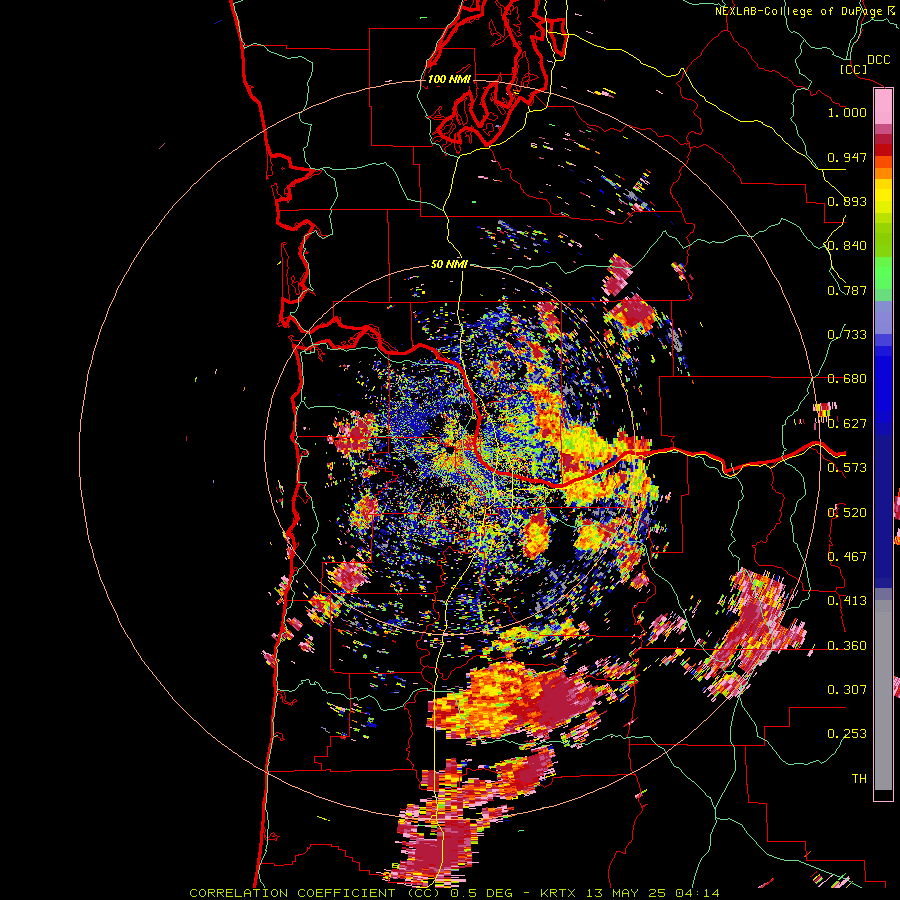This screenshot has width=900, height=900.
Task: Click the pink top segment of the color bar
Action: click(x=883, y=106)
